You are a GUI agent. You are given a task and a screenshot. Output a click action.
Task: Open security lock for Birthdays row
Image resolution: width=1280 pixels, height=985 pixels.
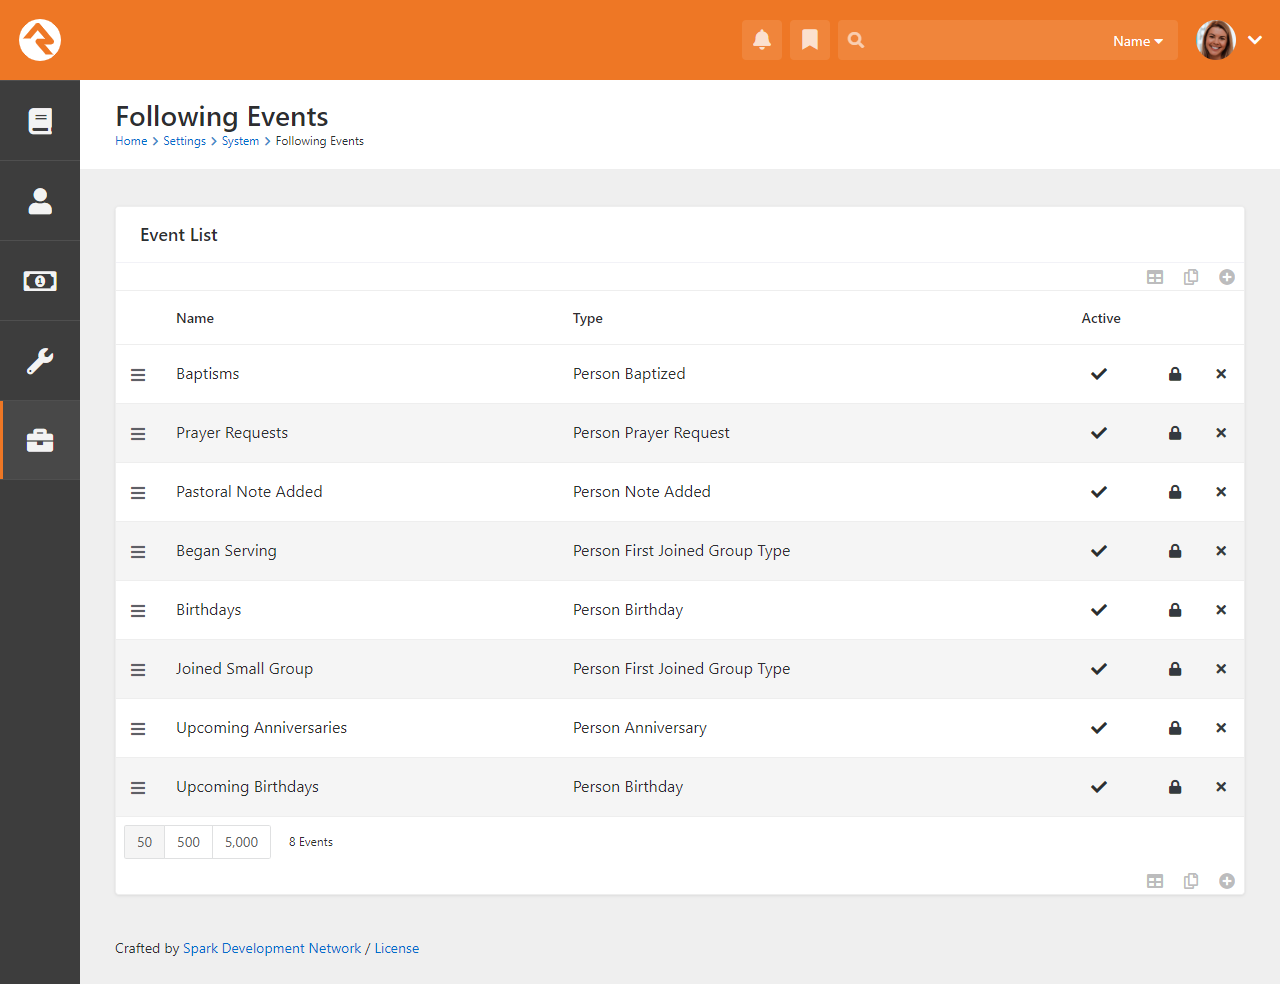[x=1175, y=610]
